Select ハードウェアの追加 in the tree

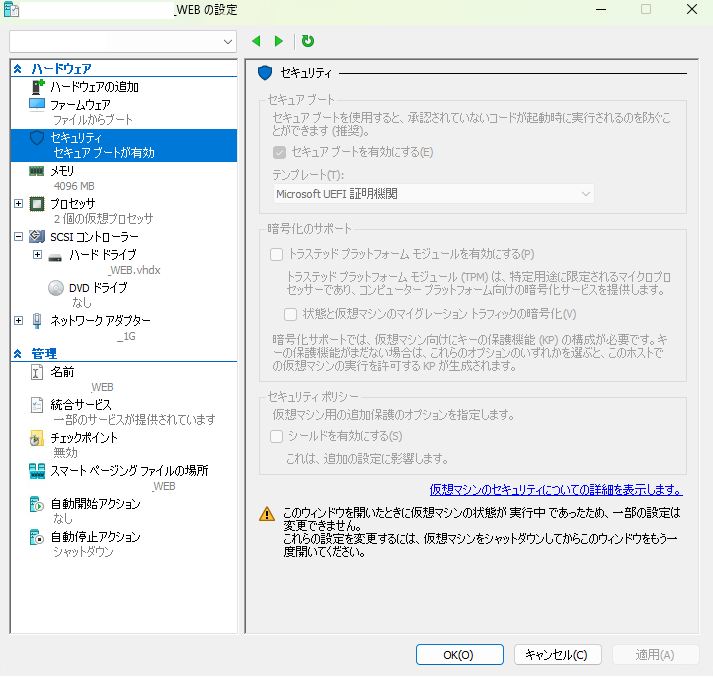pos(94,86)
